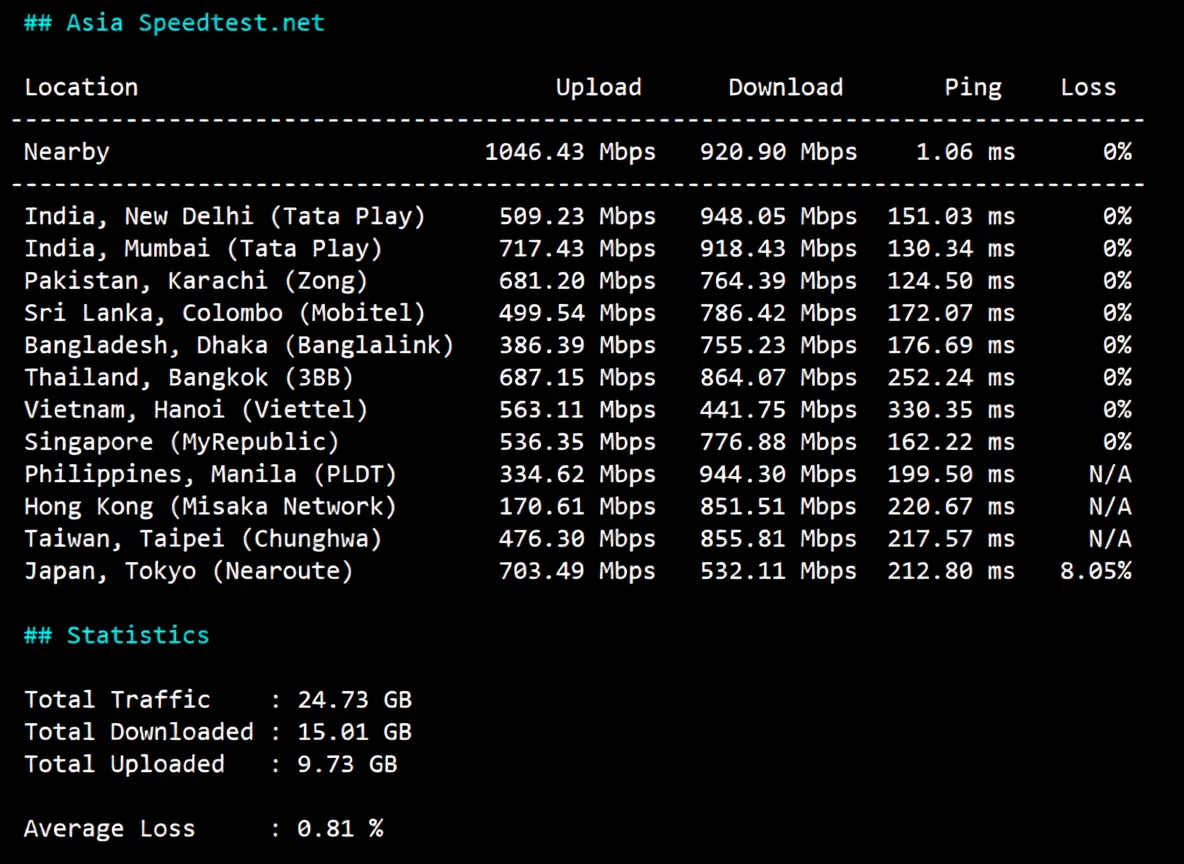The image size is (1184, 864).
Task: Click Tokyo upload value 703.49 Mbps
Action: pos(577,571)
